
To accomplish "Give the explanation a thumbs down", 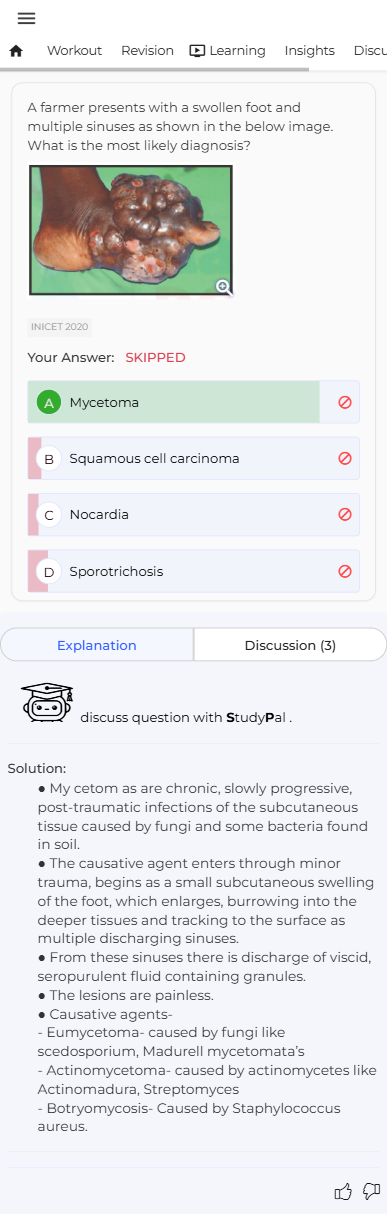I will pyautogui.click(x=371, y=1191).
